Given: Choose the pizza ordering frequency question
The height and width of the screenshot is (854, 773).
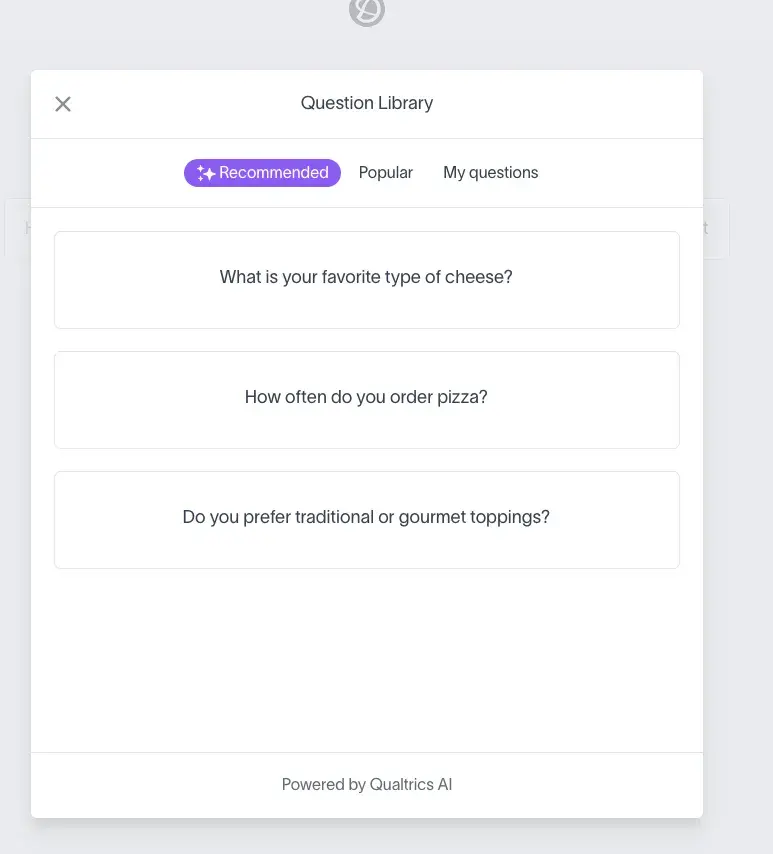Looking at the screenshot, I should tap(367, 398).
